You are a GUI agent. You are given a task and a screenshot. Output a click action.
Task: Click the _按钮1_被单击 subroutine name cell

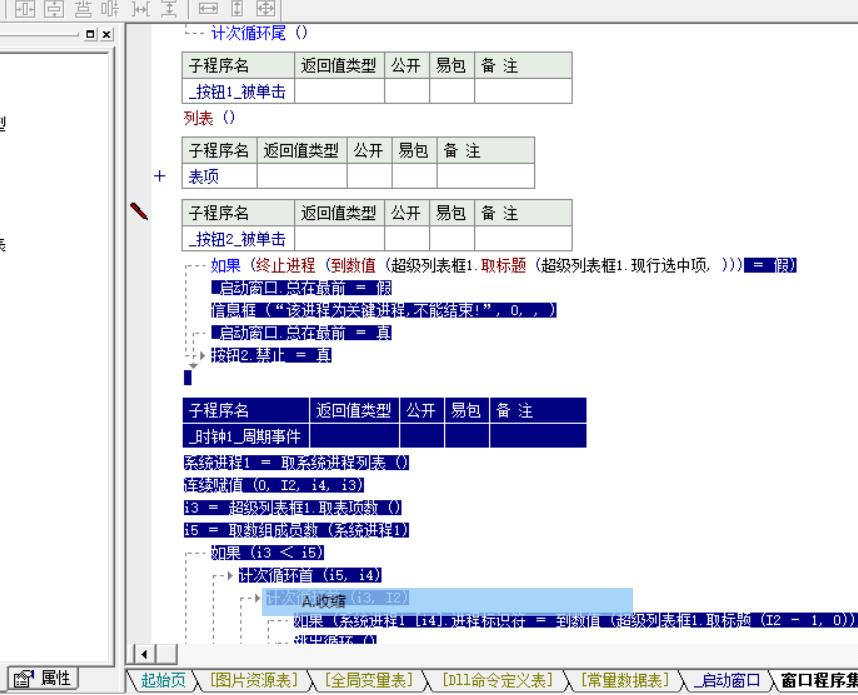coord(238,91)
